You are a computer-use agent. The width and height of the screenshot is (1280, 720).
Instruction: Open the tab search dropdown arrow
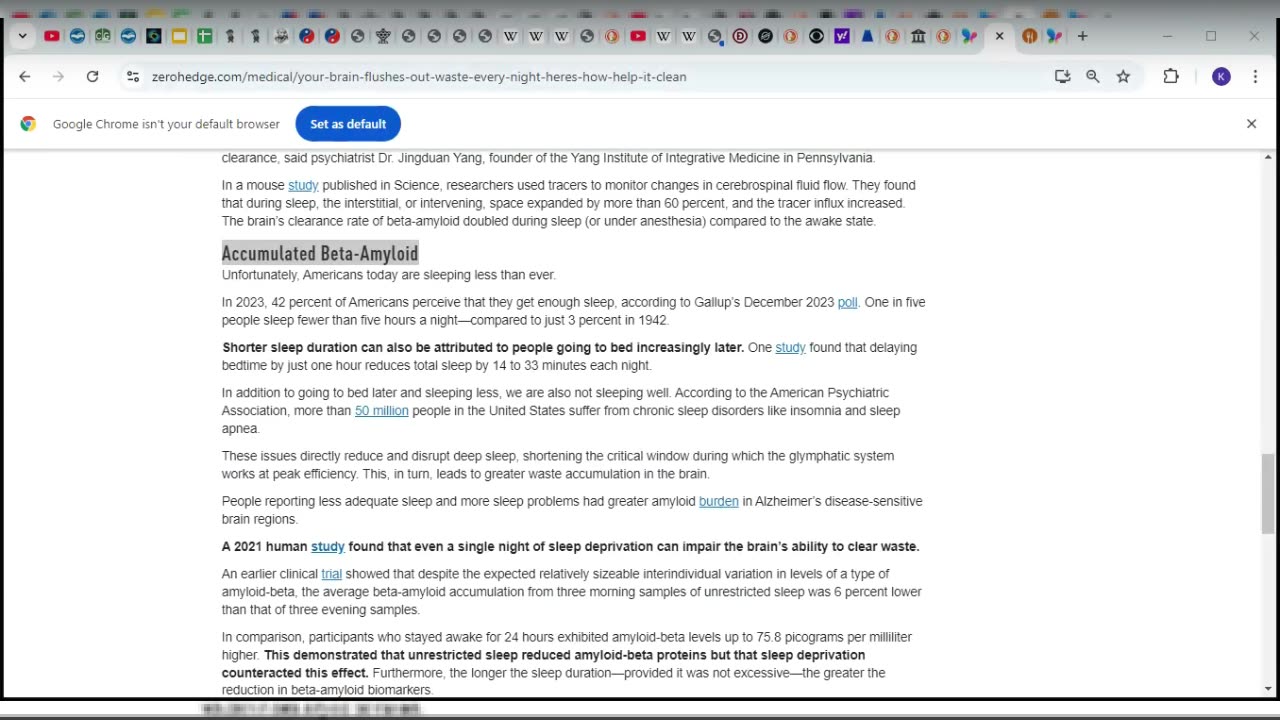22,36
